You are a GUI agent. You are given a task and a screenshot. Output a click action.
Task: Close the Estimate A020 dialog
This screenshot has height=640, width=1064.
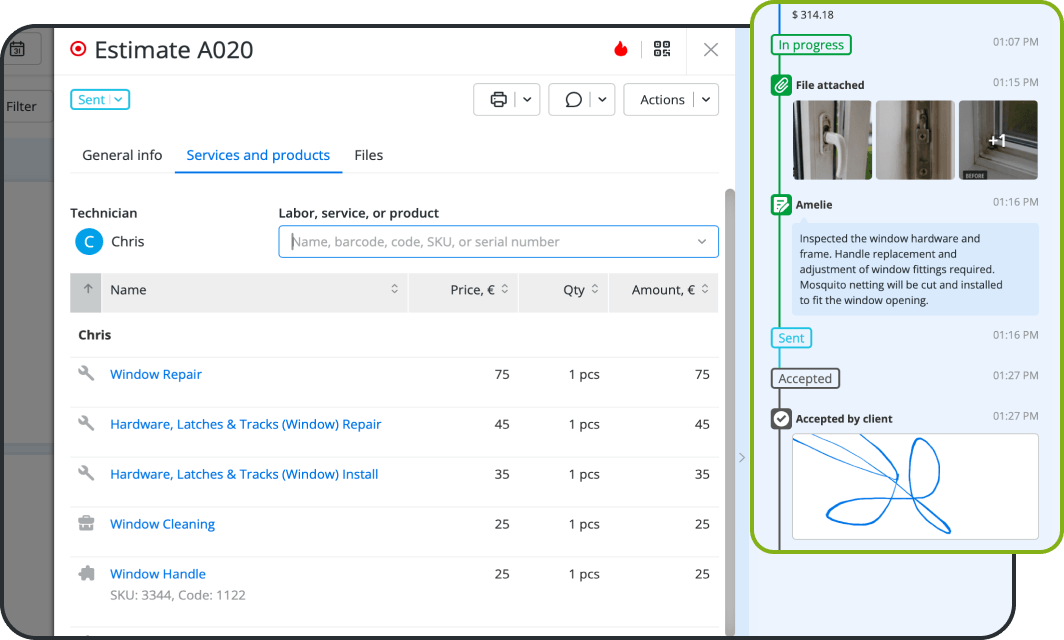[710, 50]
